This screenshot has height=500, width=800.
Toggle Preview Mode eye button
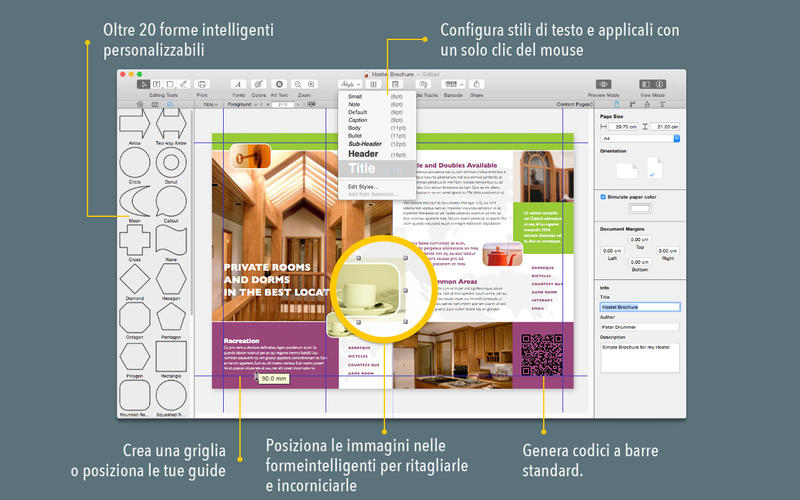pyautogui.click(x=604, y=84)
